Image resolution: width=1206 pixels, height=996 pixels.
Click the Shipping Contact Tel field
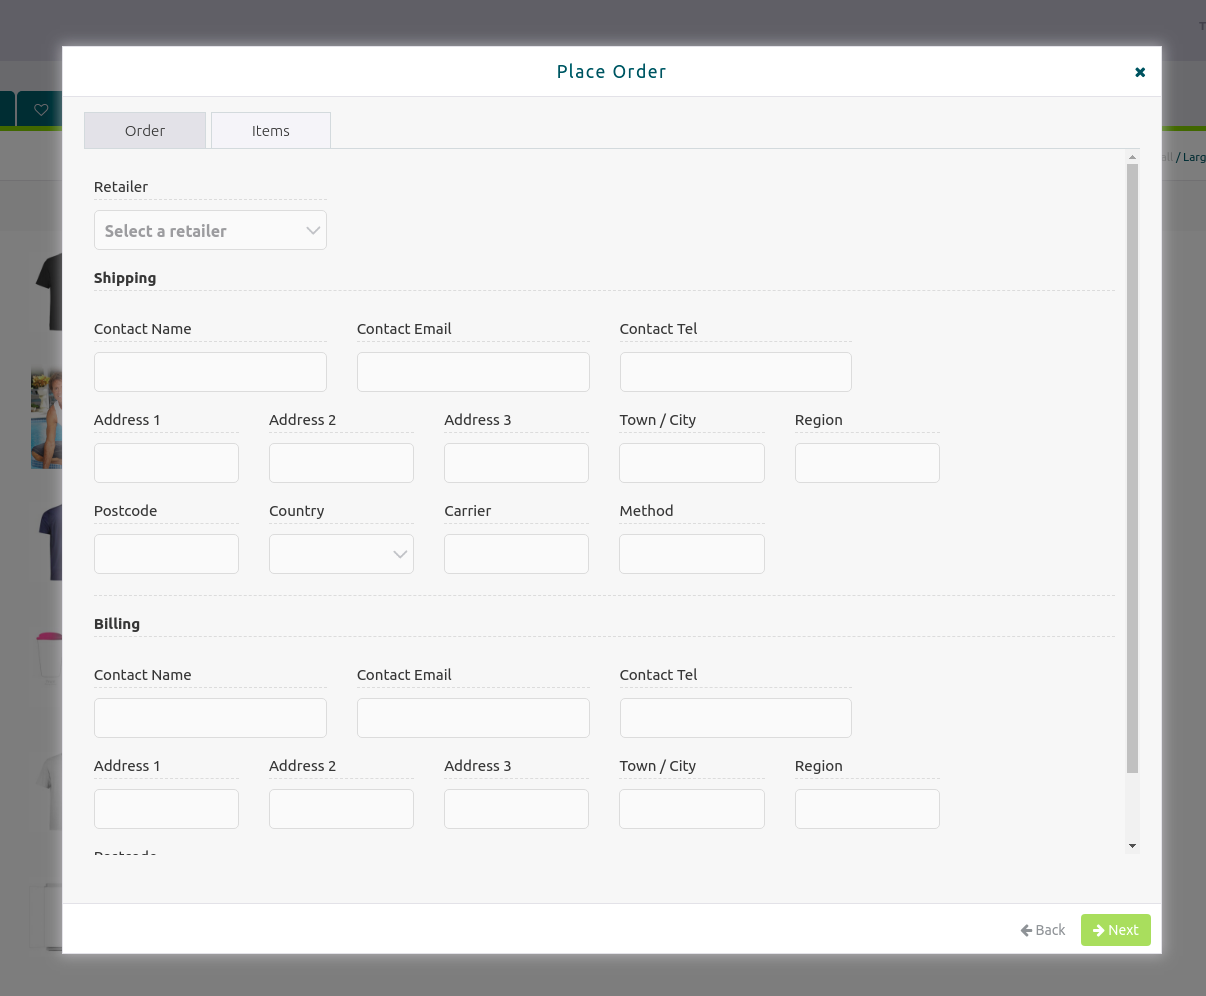pos(736,372)
